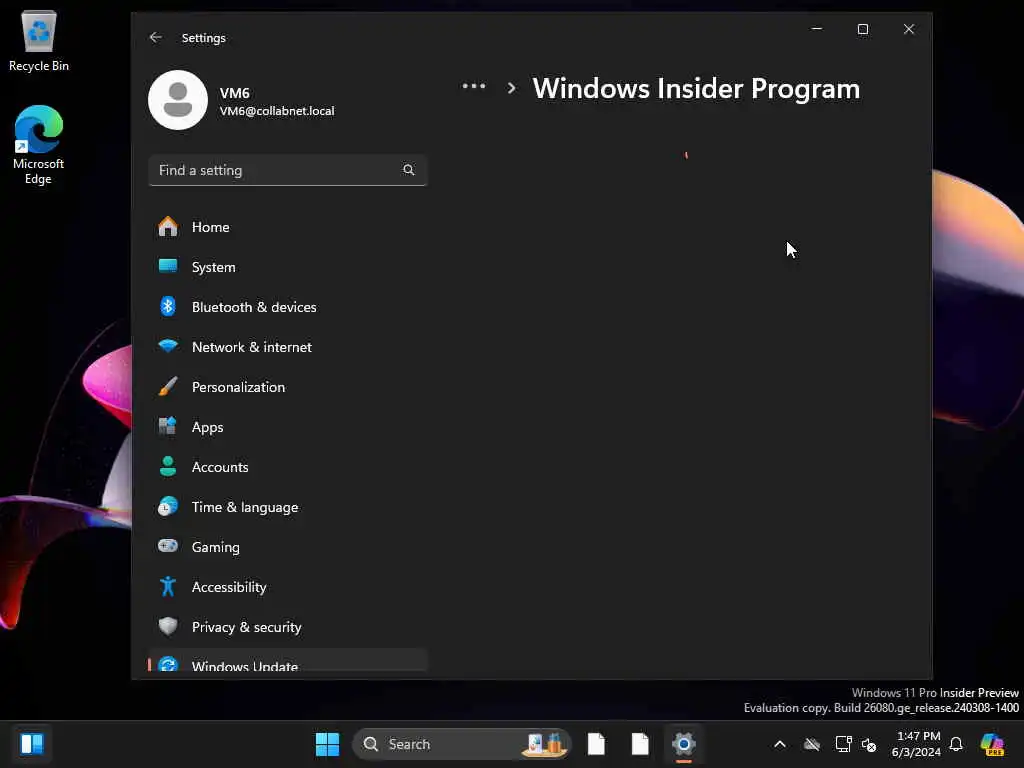This screenshot has height=768, width=1024.
Task: Open the Windows Start menu
Action: coord(327,744)
